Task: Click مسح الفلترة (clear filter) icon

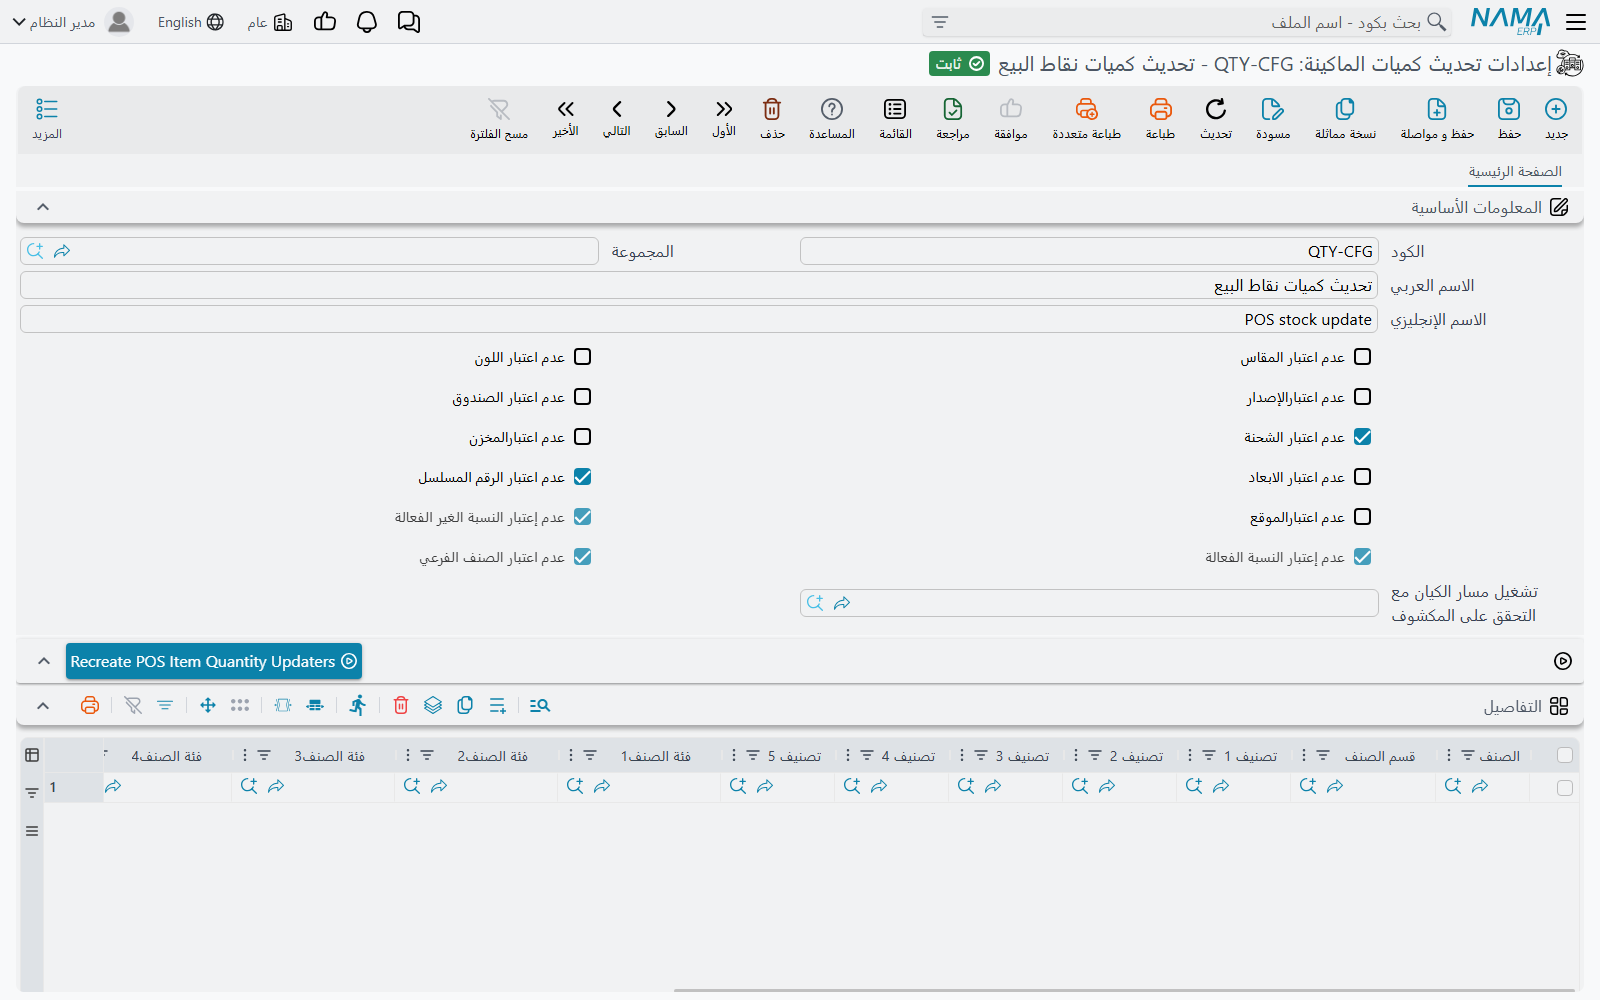Action: (499, 109)
